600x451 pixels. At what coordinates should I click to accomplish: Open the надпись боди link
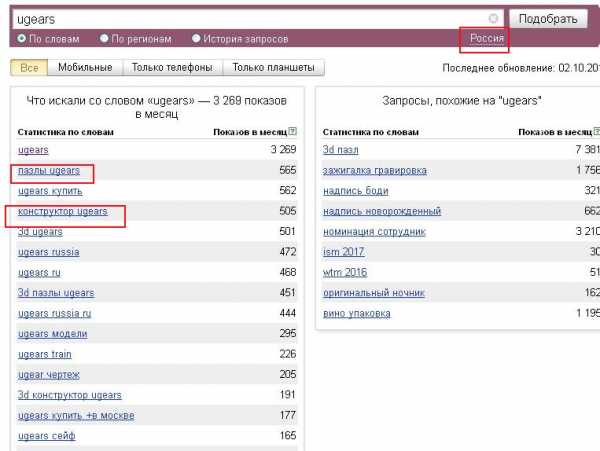[355, 190]
